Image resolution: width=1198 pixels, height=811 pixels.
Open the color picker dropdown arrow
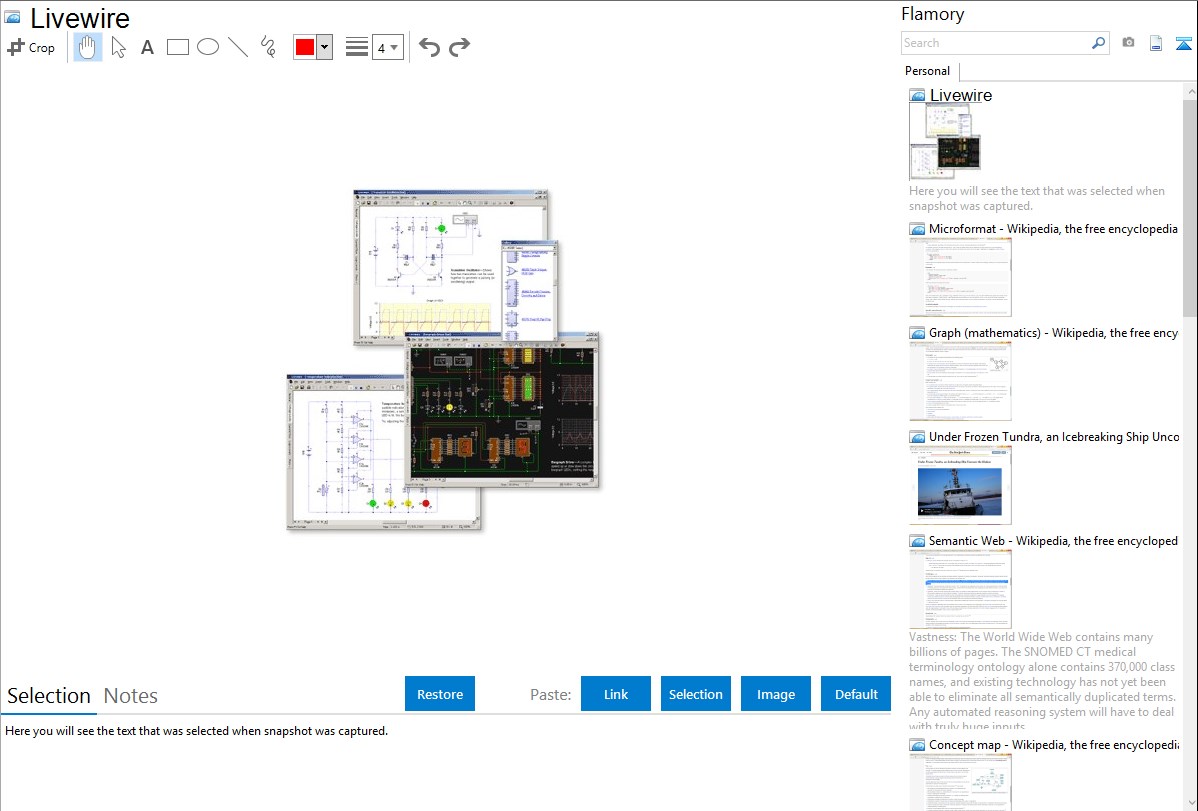pyautogui.click(x=325, y=47)
